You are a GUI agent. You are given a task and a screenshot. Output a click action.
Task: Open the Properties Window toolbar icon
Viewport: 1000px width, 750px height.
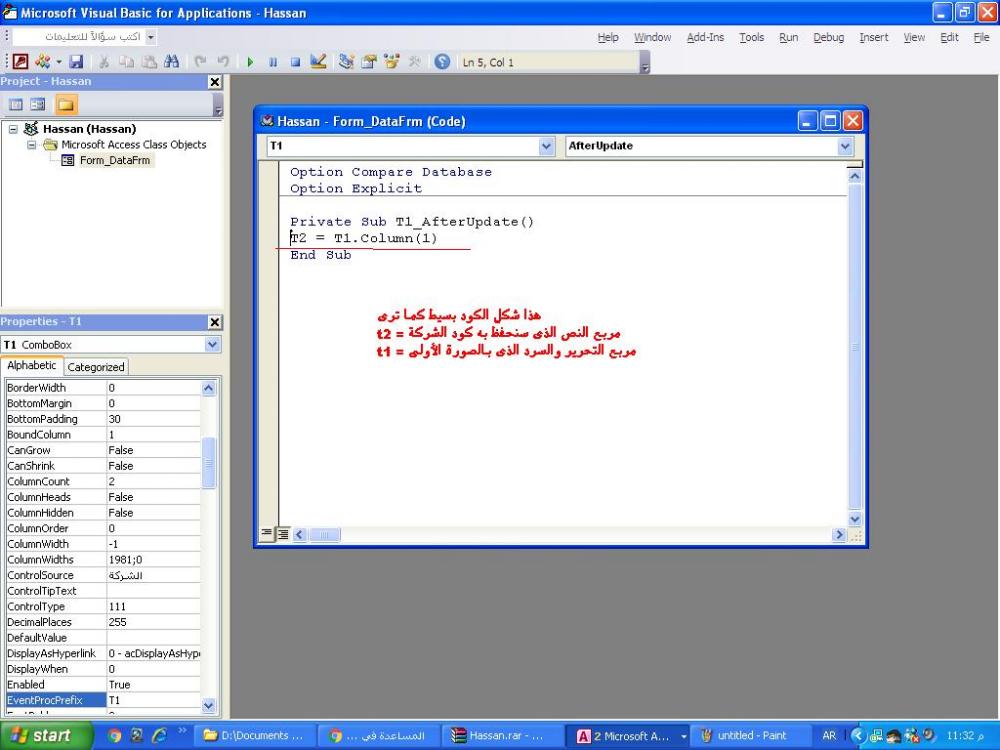tap(369, 62)
